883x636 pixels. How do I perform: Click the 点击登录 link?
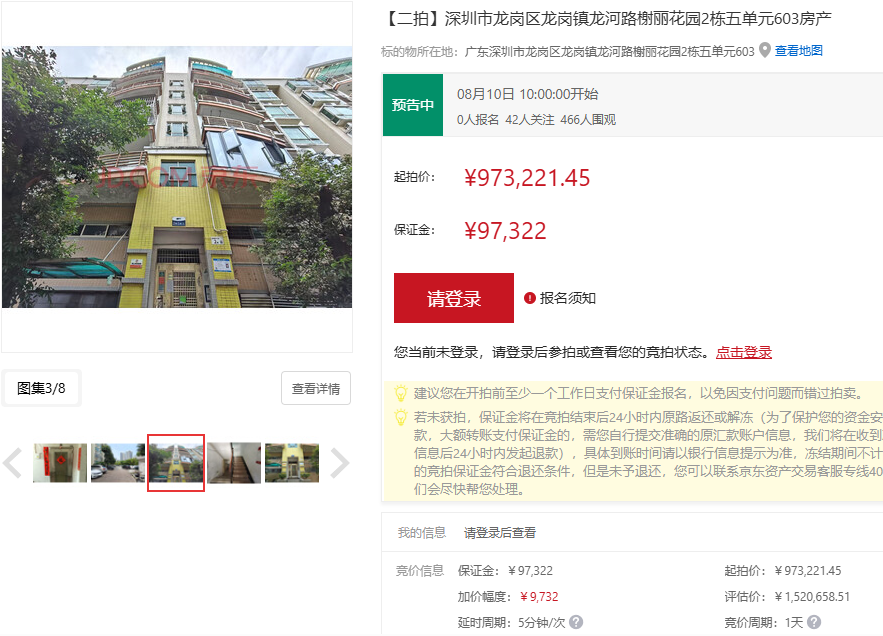(743, 352)
